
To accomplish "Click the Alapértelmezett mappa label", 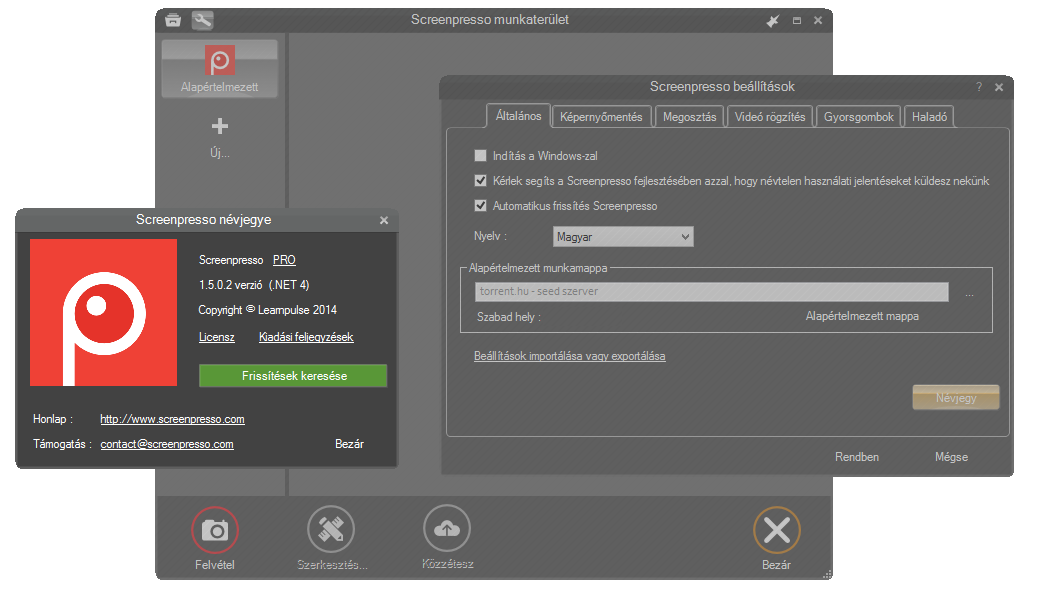I will (862, 316).
